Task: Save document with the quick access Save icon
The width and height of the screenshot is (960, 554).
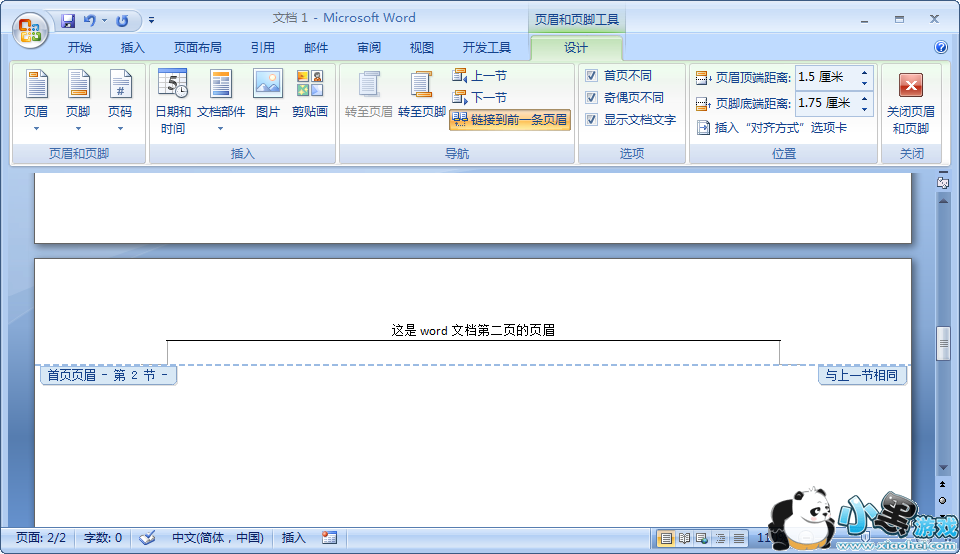Action: [x=67, y=21]
